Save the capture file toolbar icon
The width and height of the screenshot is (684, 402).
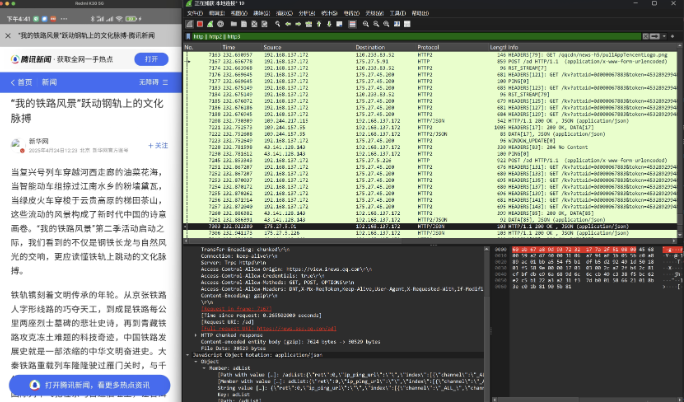tap(244, 24)
